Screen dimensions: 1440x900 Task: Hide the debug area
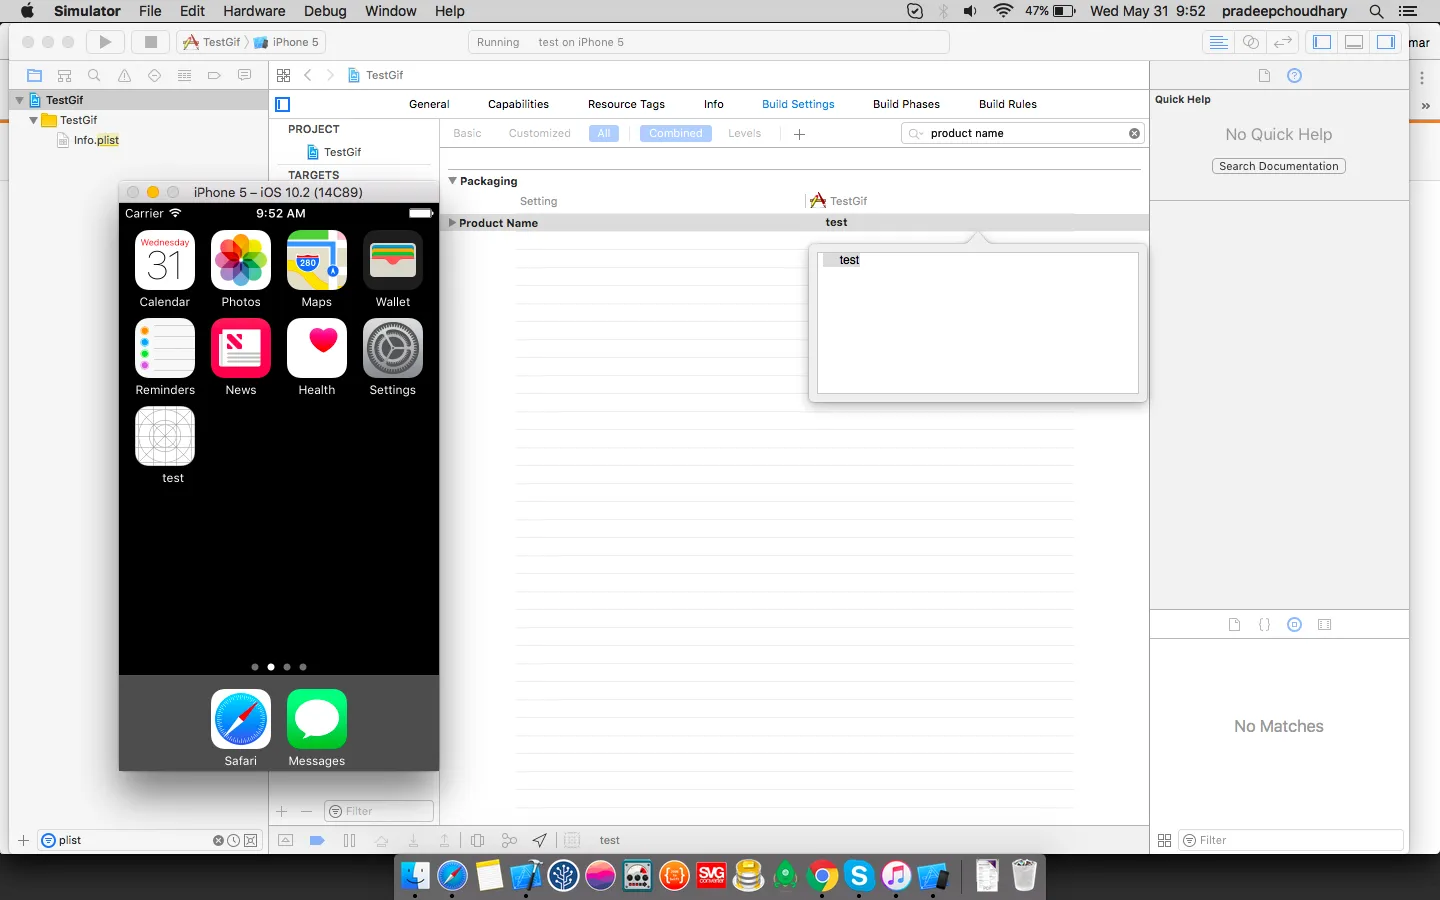point(285,841)
